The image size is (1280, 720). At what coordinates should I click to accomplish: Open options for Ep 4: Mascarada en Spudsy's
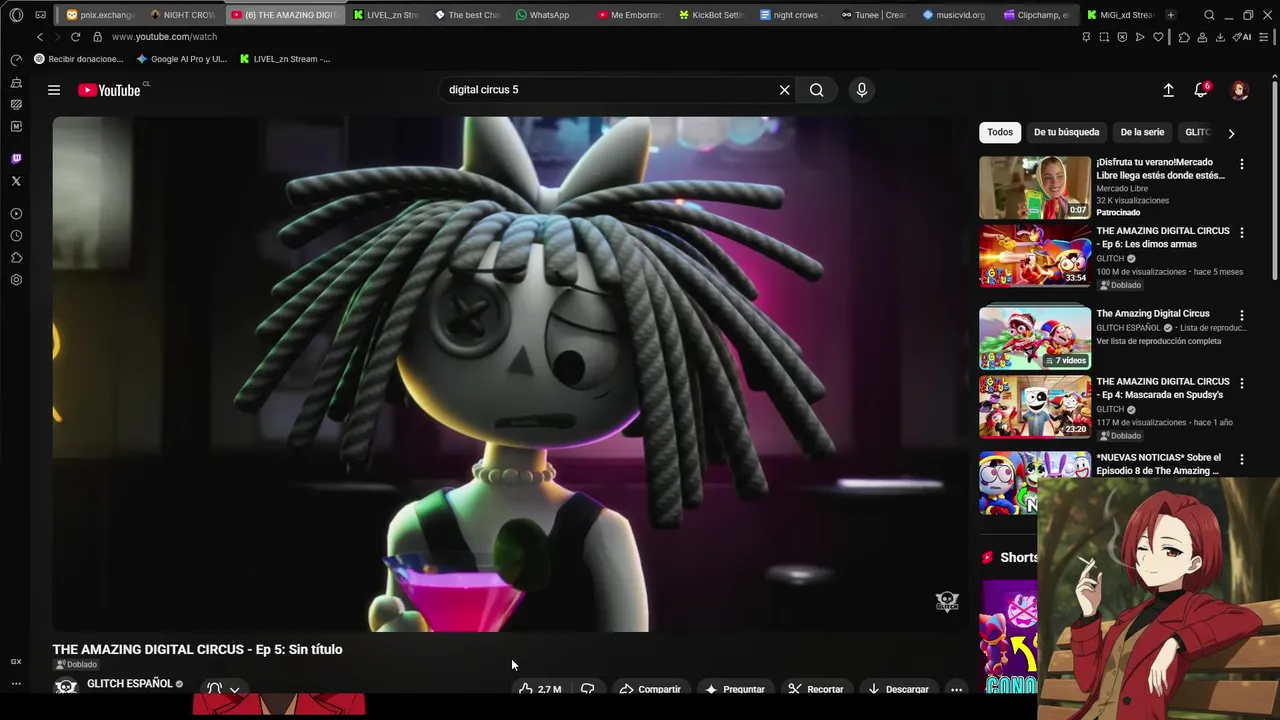(x=1242, y=383)
